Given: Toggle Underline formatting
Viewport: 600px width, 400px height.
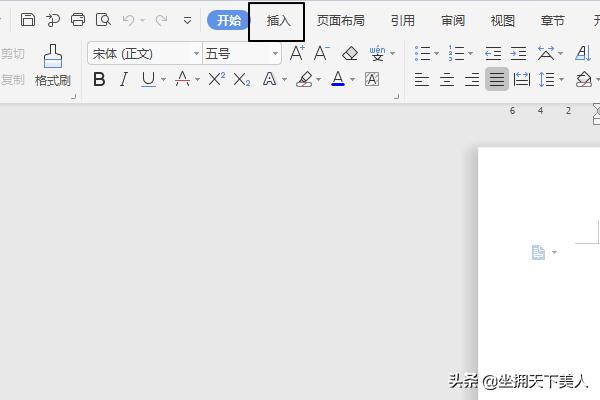Looking at the screenshot, I should click(x=148, y=80).
